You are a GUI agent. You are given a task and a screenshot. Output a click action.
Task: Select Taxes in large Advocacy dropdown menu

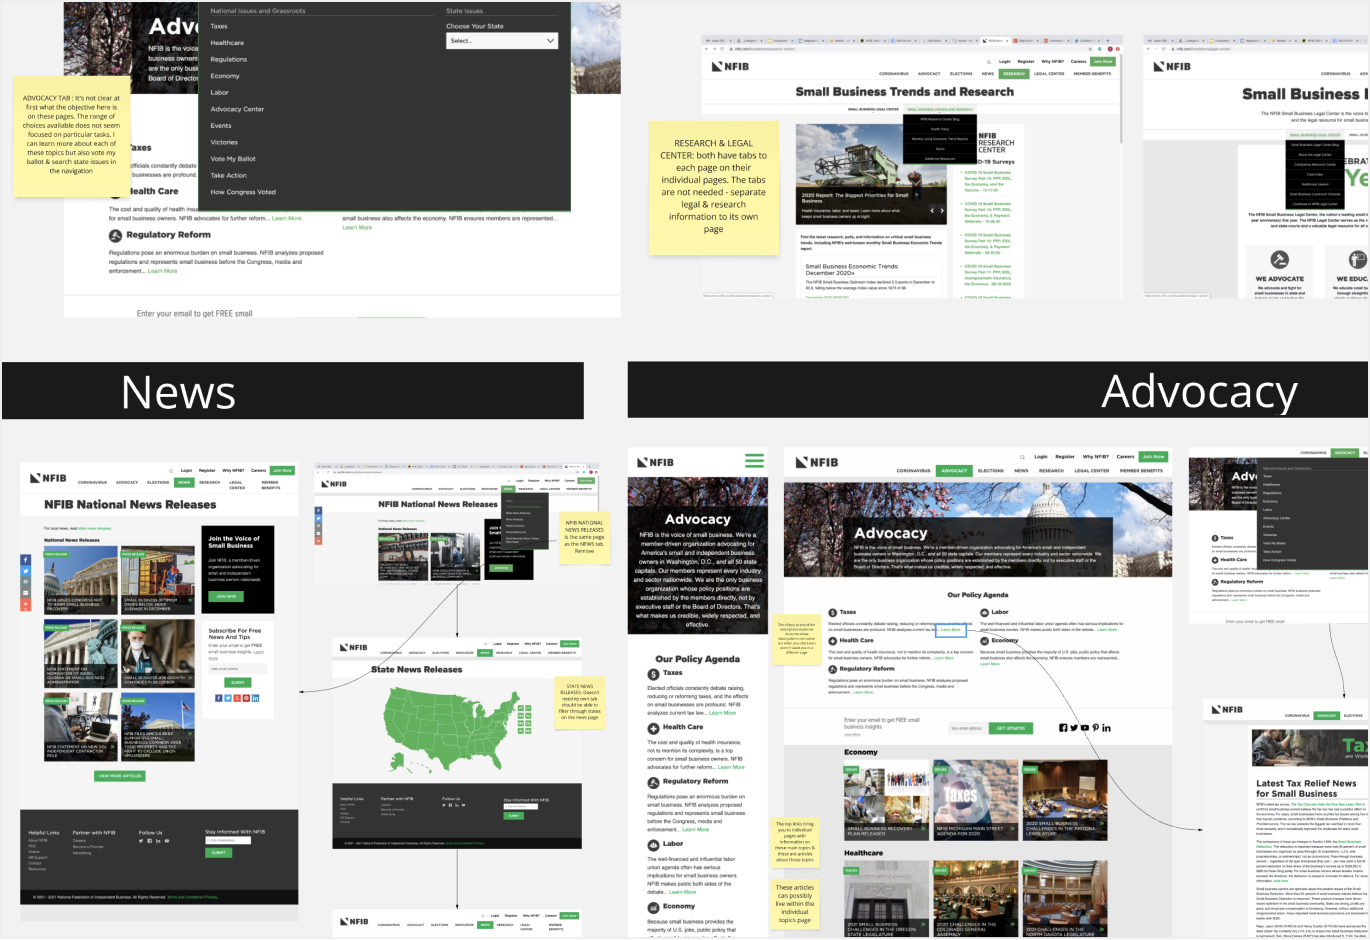(x=219, y=26)
